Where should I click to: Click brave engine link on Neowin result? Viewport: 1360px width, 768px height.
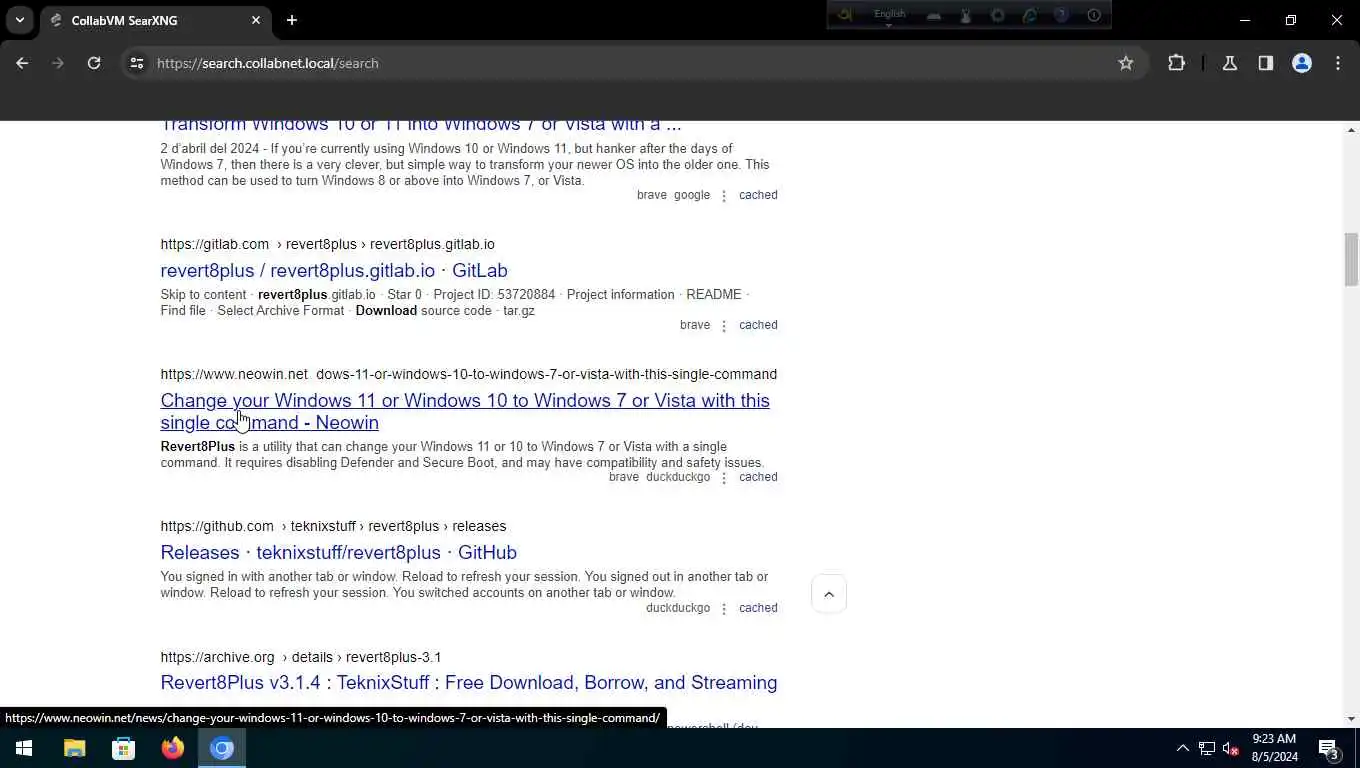[624, 477]
